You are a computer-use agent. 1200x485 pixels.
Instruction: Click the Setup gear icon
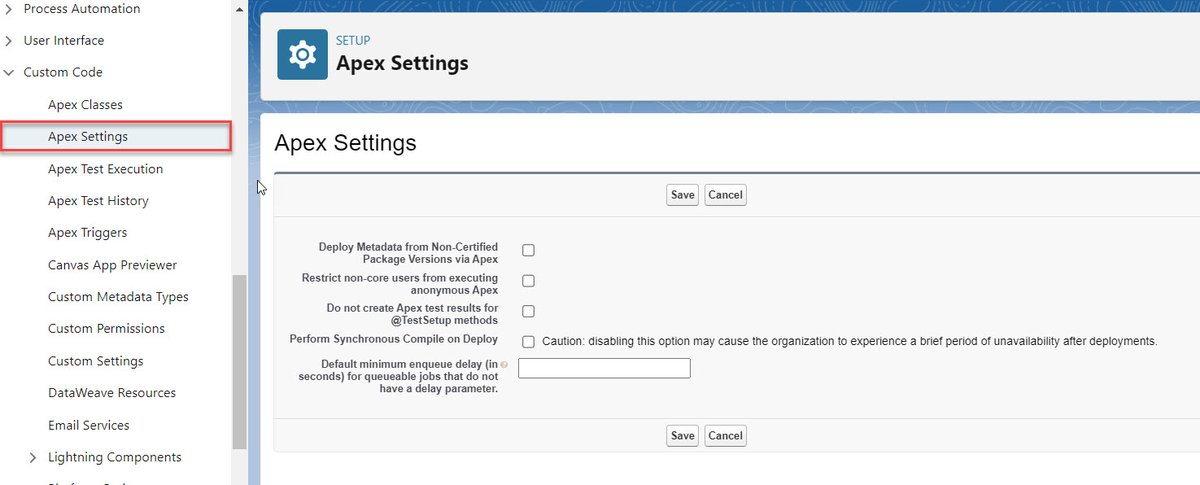(302, 55)
